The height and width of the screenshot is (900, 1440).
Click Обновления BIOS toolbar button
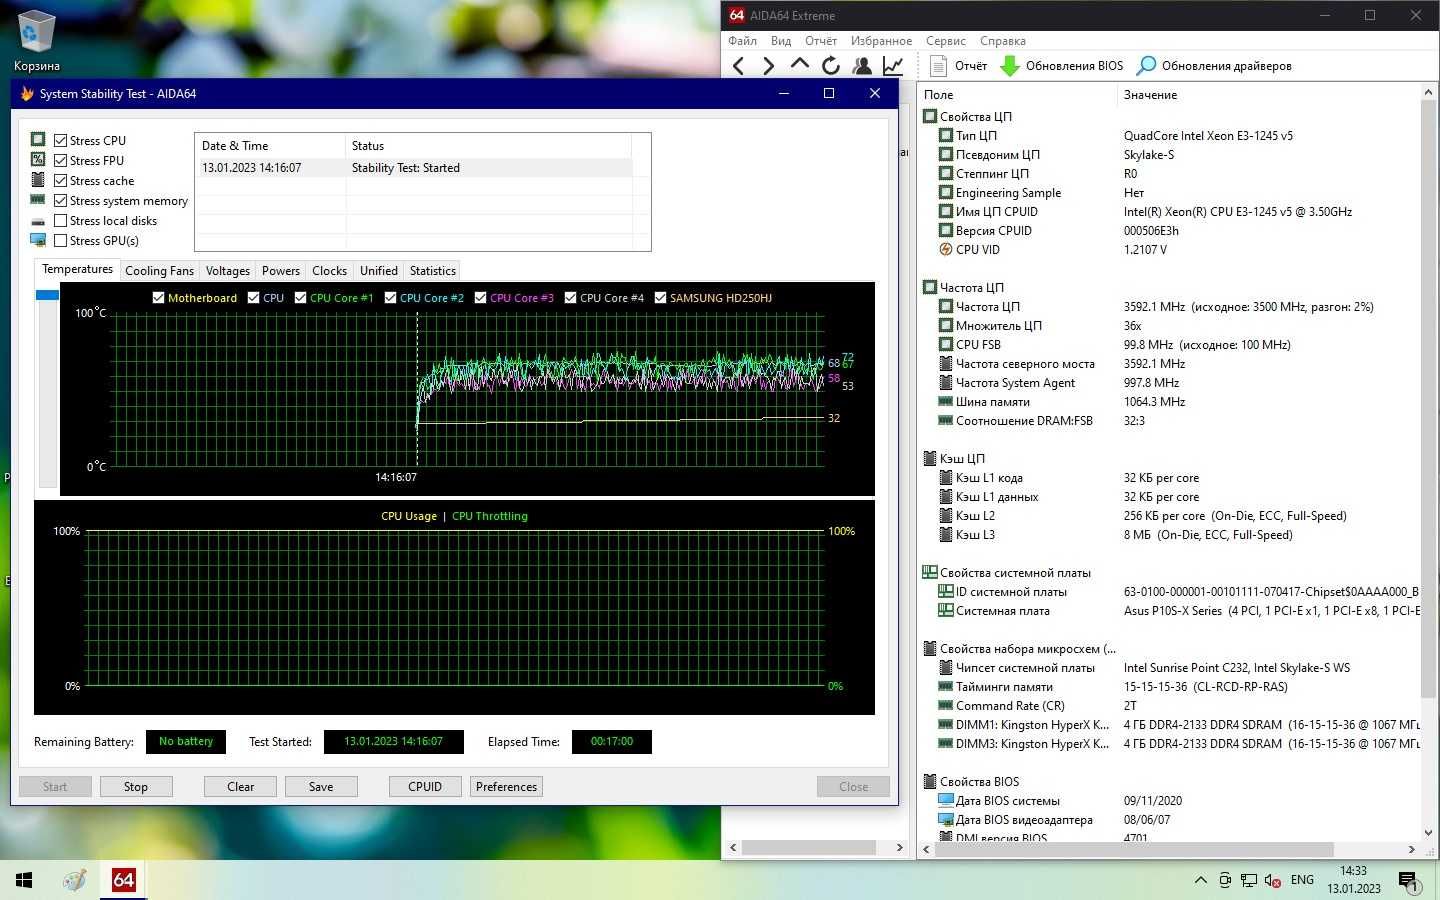[x=1062, y=66]
